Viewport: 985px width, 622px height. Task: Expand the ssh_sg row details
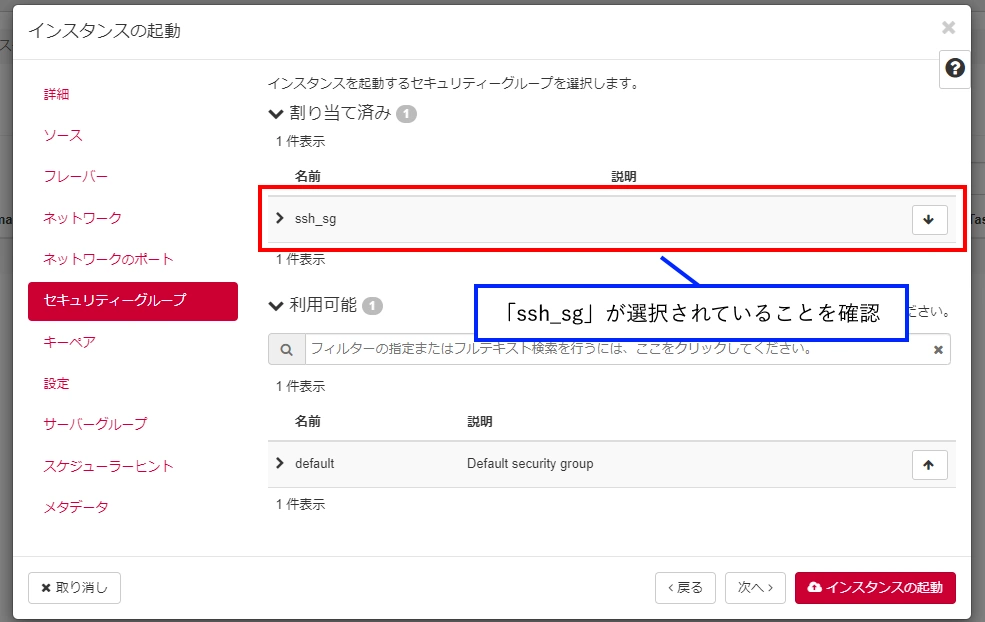pyautogui.click(x=280, y=218)
